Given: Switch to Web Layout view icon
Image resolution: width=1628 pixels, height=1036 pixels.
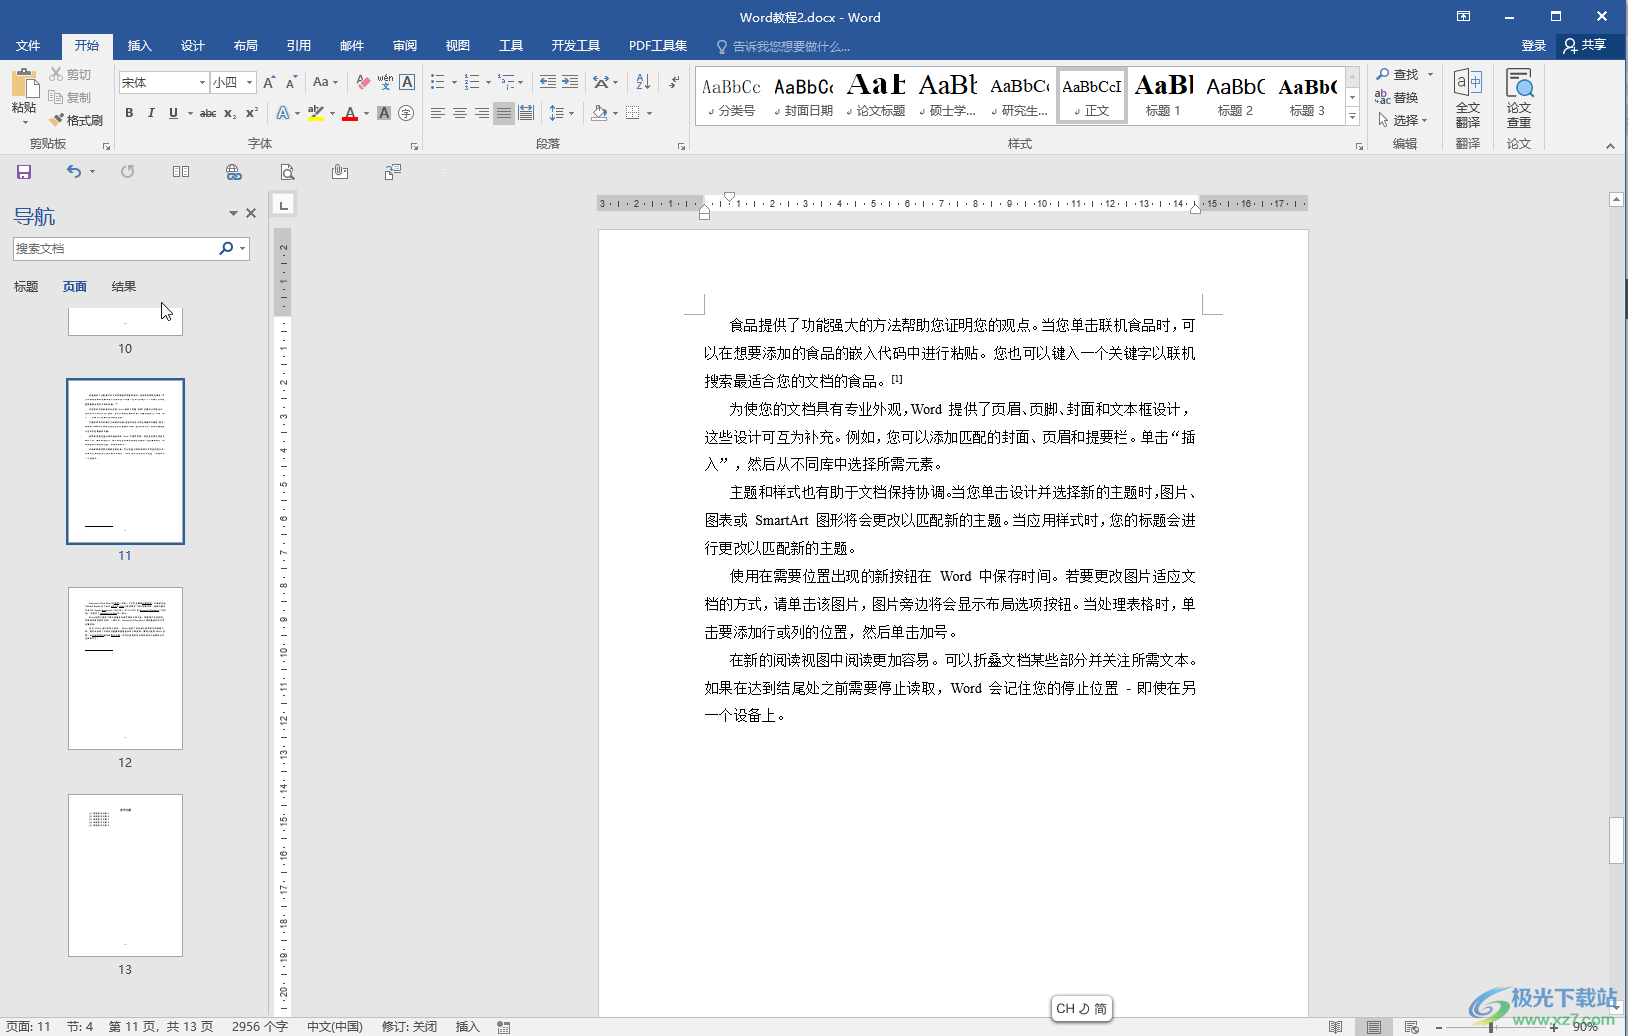Looking at the screenshot, I should 1411,1027.
